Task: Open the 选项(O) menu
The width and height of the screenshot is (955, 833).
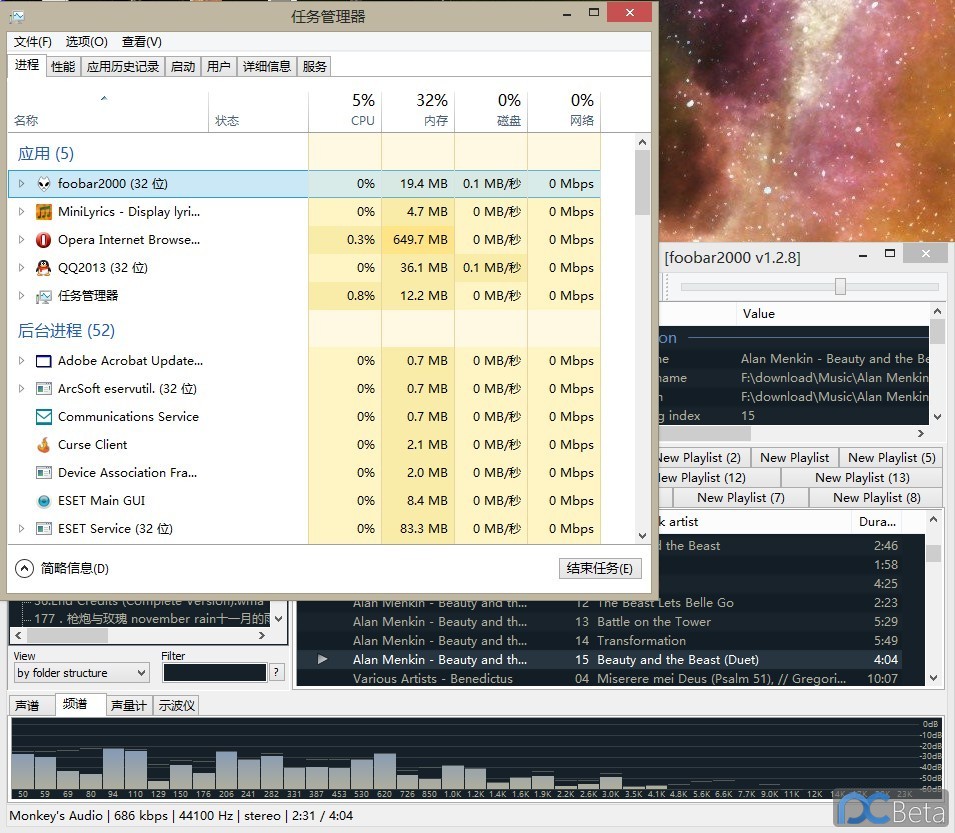Action: (86, 41)
